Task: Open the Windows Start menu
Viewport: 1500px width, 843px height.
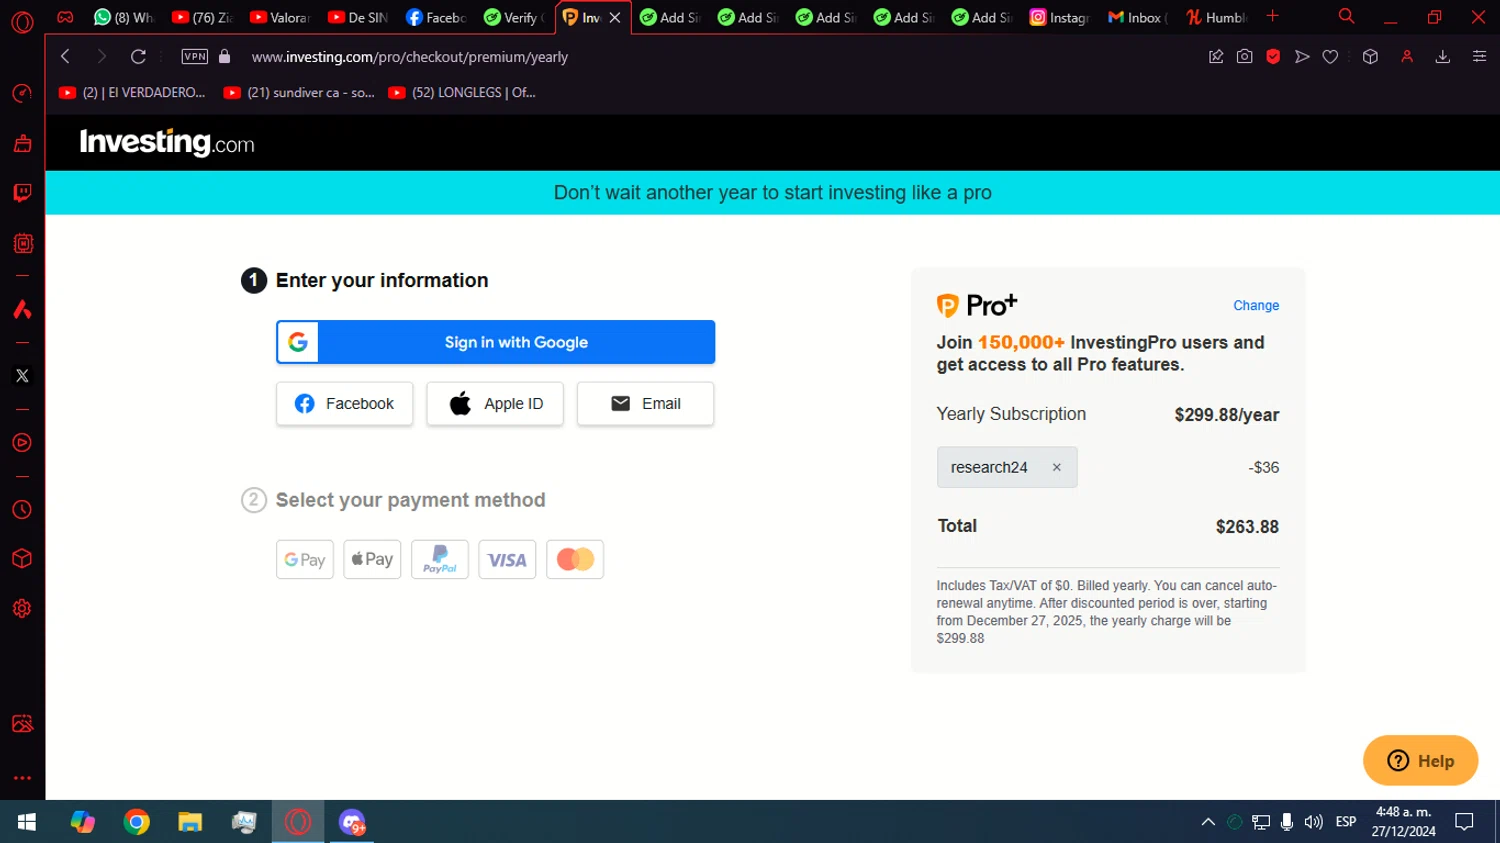Action: coord(27,822)
